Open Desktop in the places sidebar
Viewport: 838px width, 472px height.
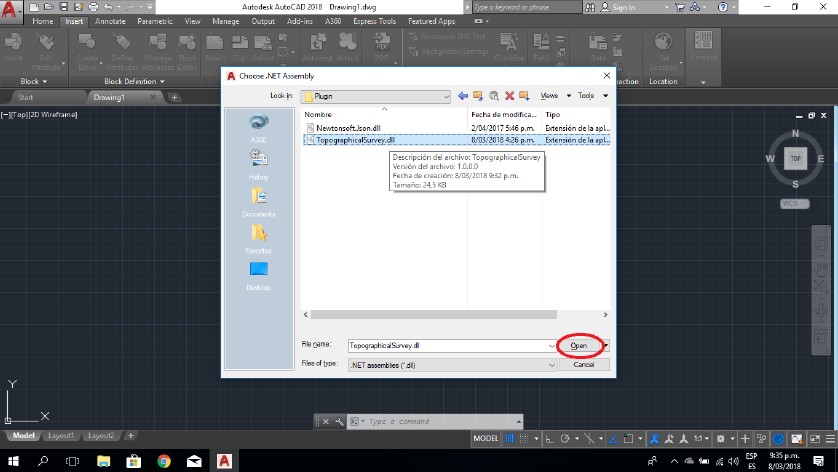(259, 275)
